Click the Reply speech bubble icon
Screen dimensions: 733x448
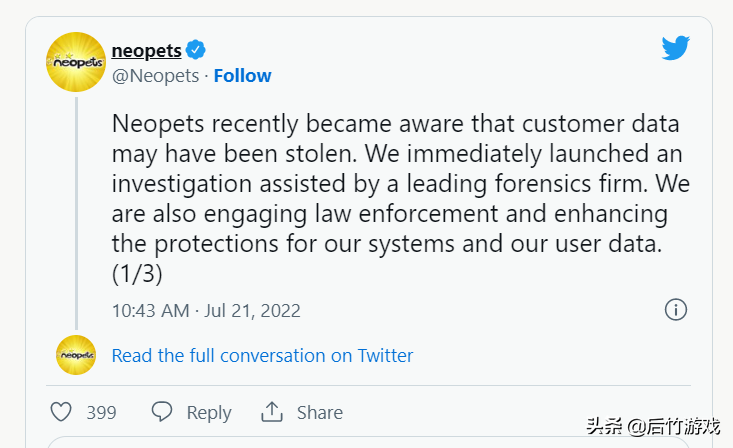(x=162, y=412)
